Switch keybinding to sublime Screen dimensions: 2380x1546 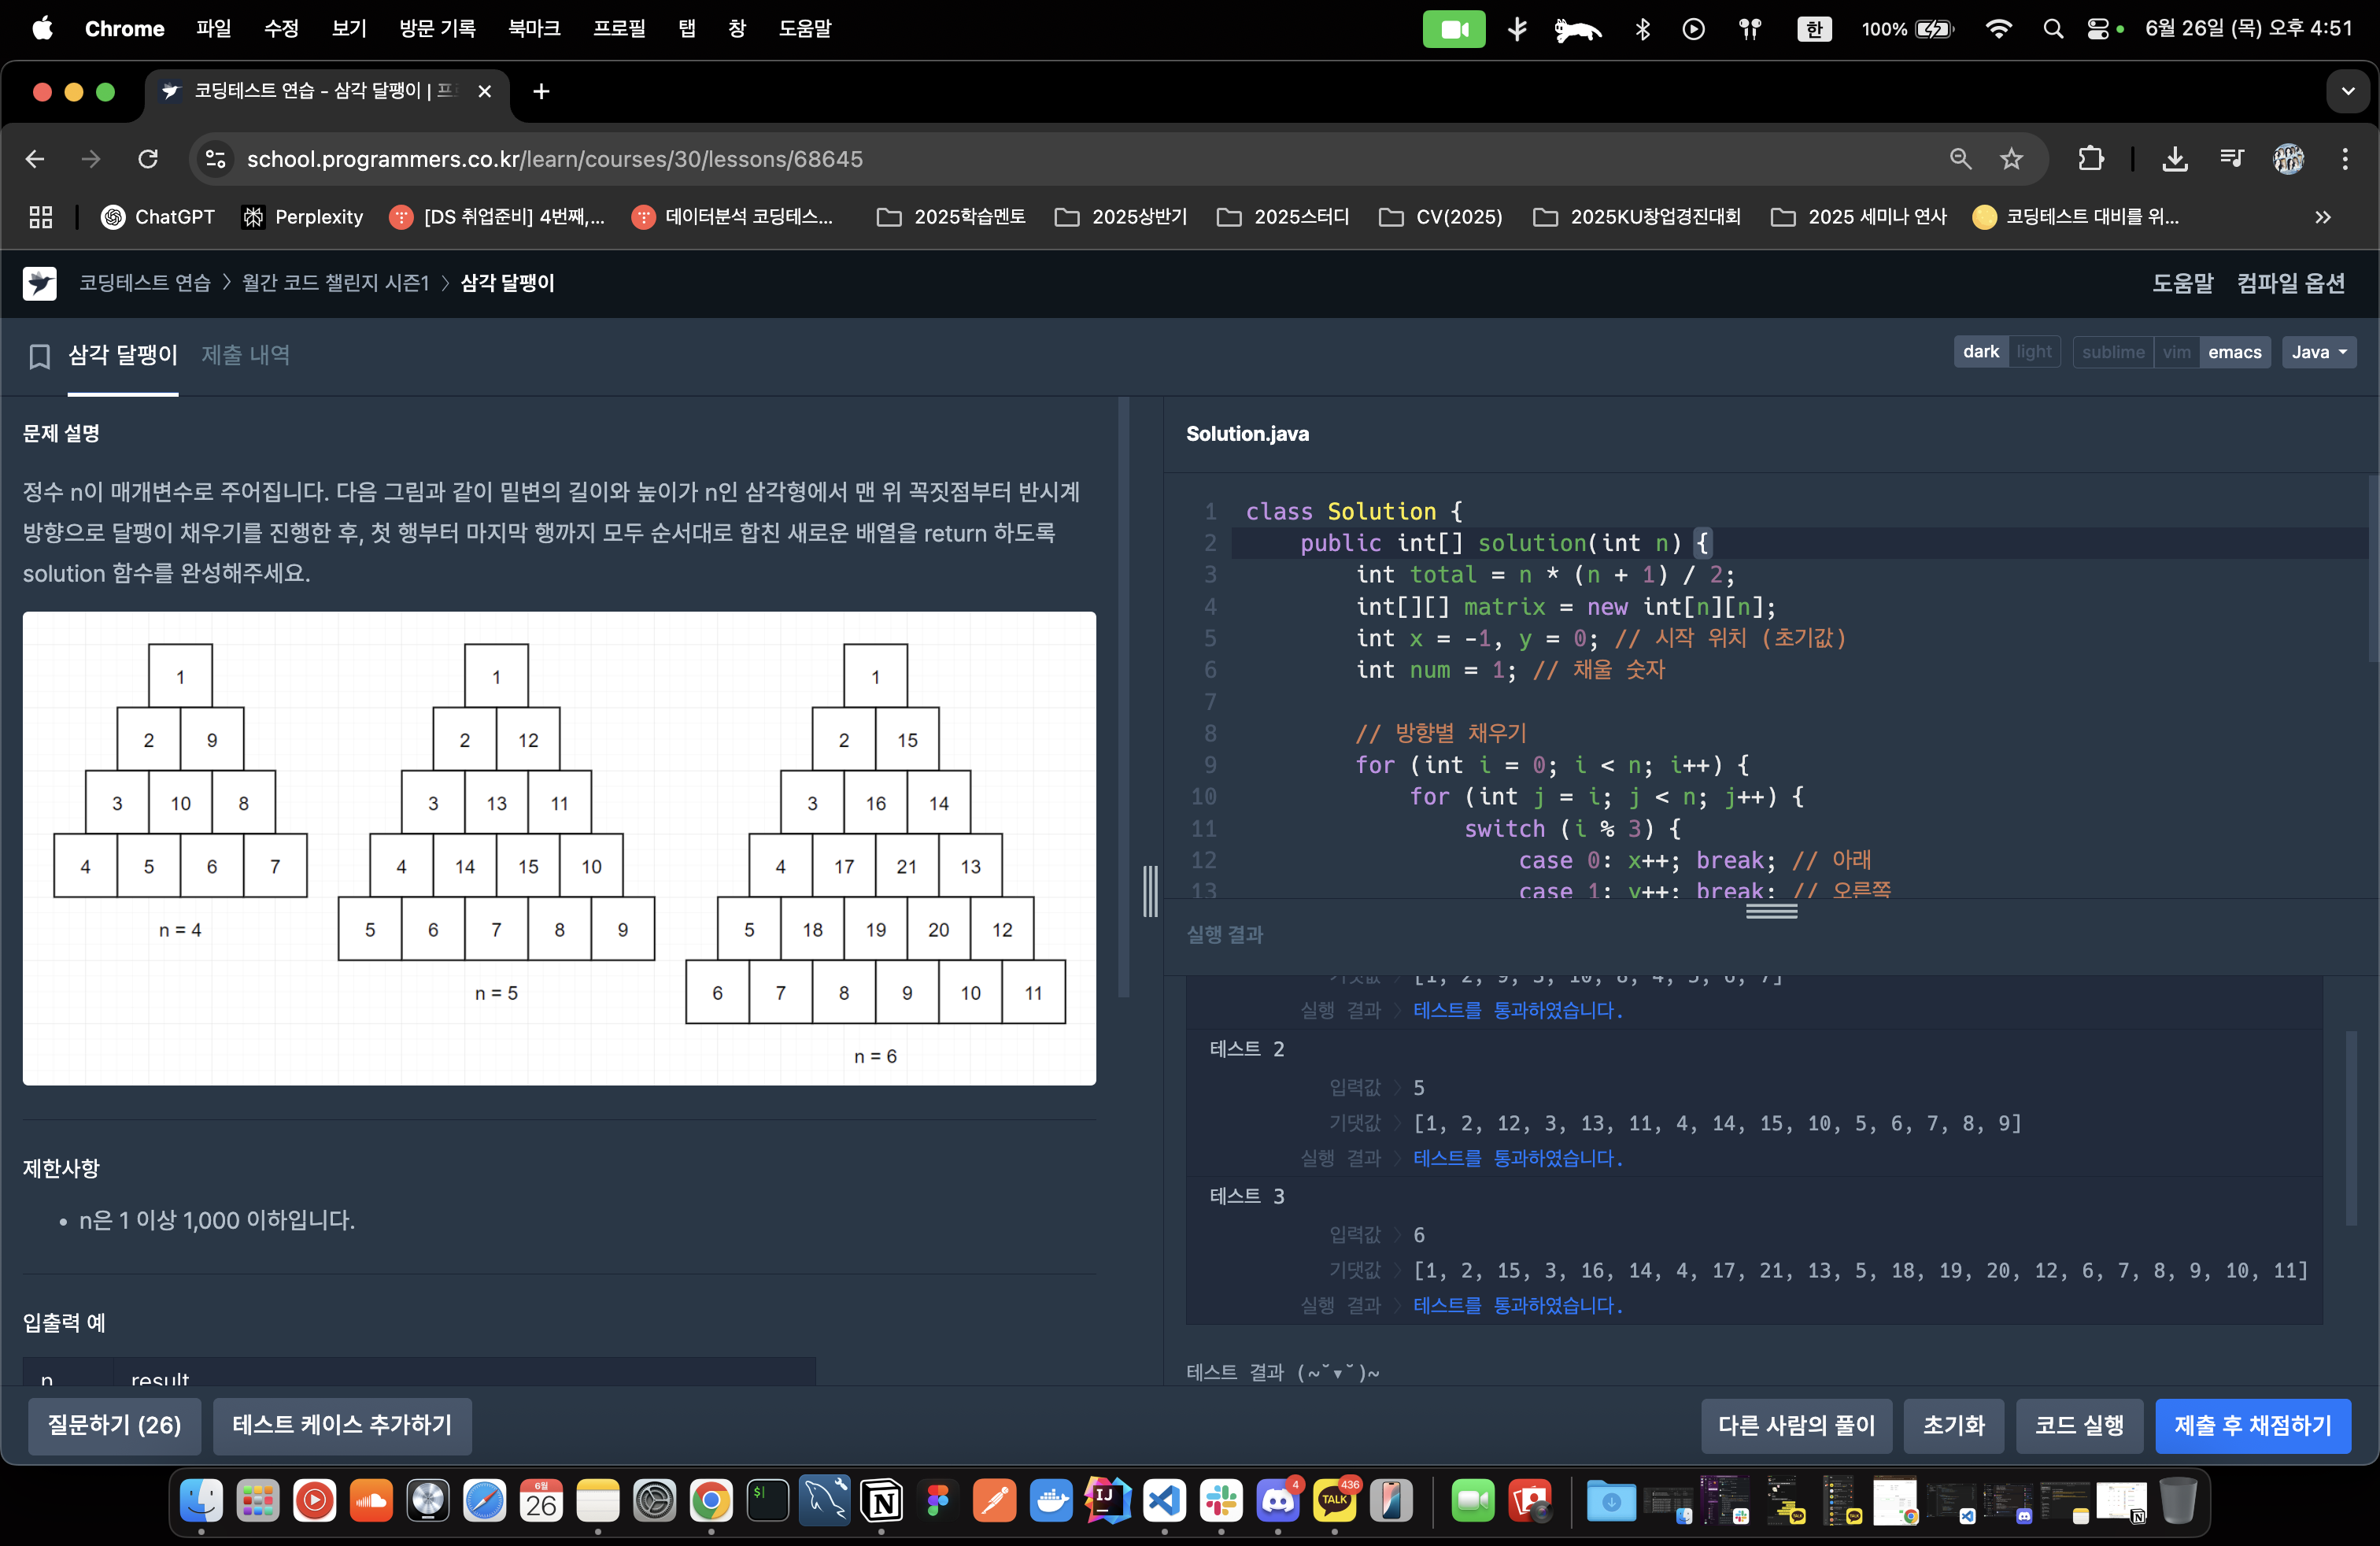(x=2112, y=352)
